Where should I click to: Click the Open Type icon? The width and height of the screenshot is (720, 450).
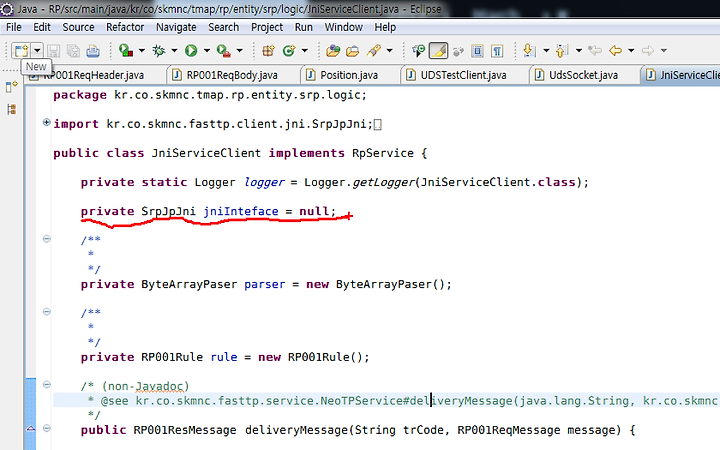point(333,51)
